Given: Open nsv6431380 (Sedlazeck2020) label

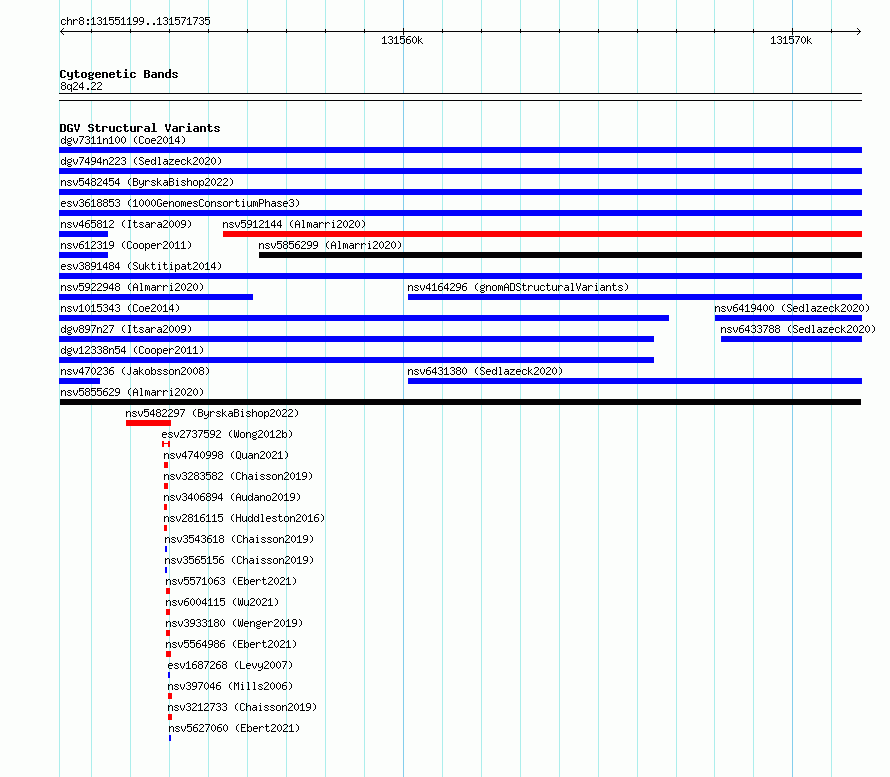Looking at the screenshot, I should [x=485, y=371].
